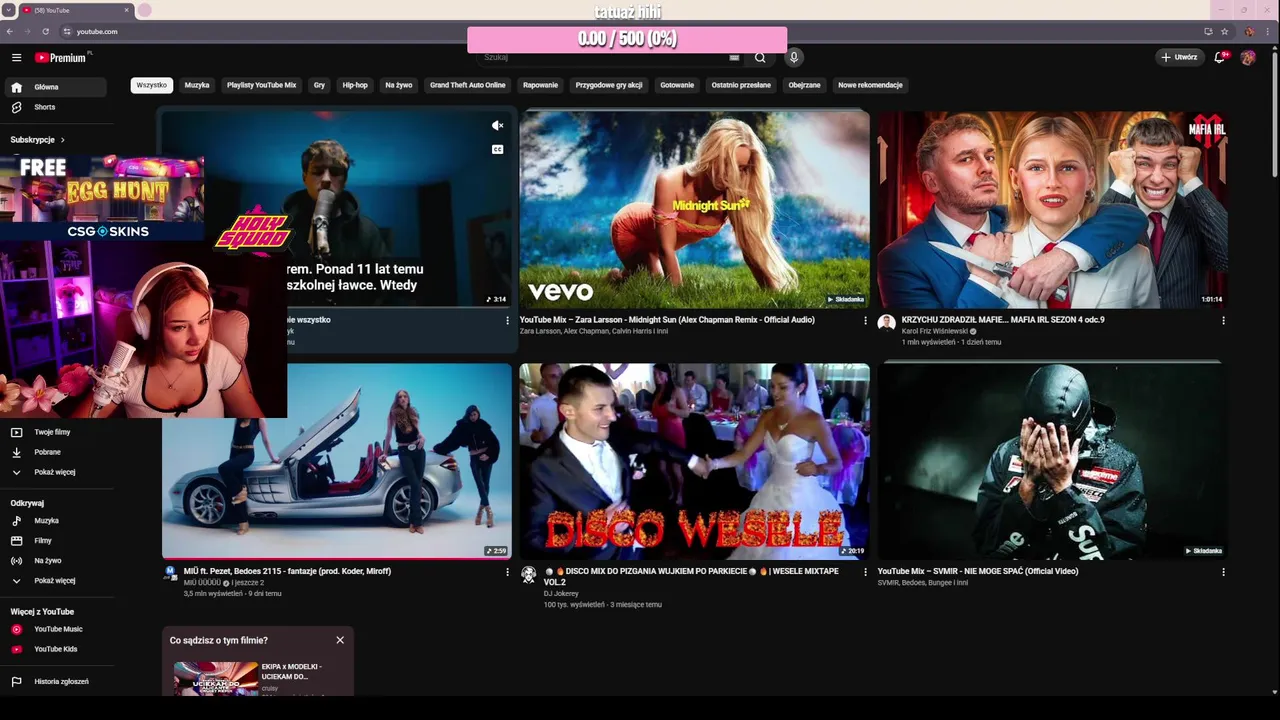The image size is (1280, 720).
Task: Open Muzyka in Odkrywaj section
Action: [55, 521]
